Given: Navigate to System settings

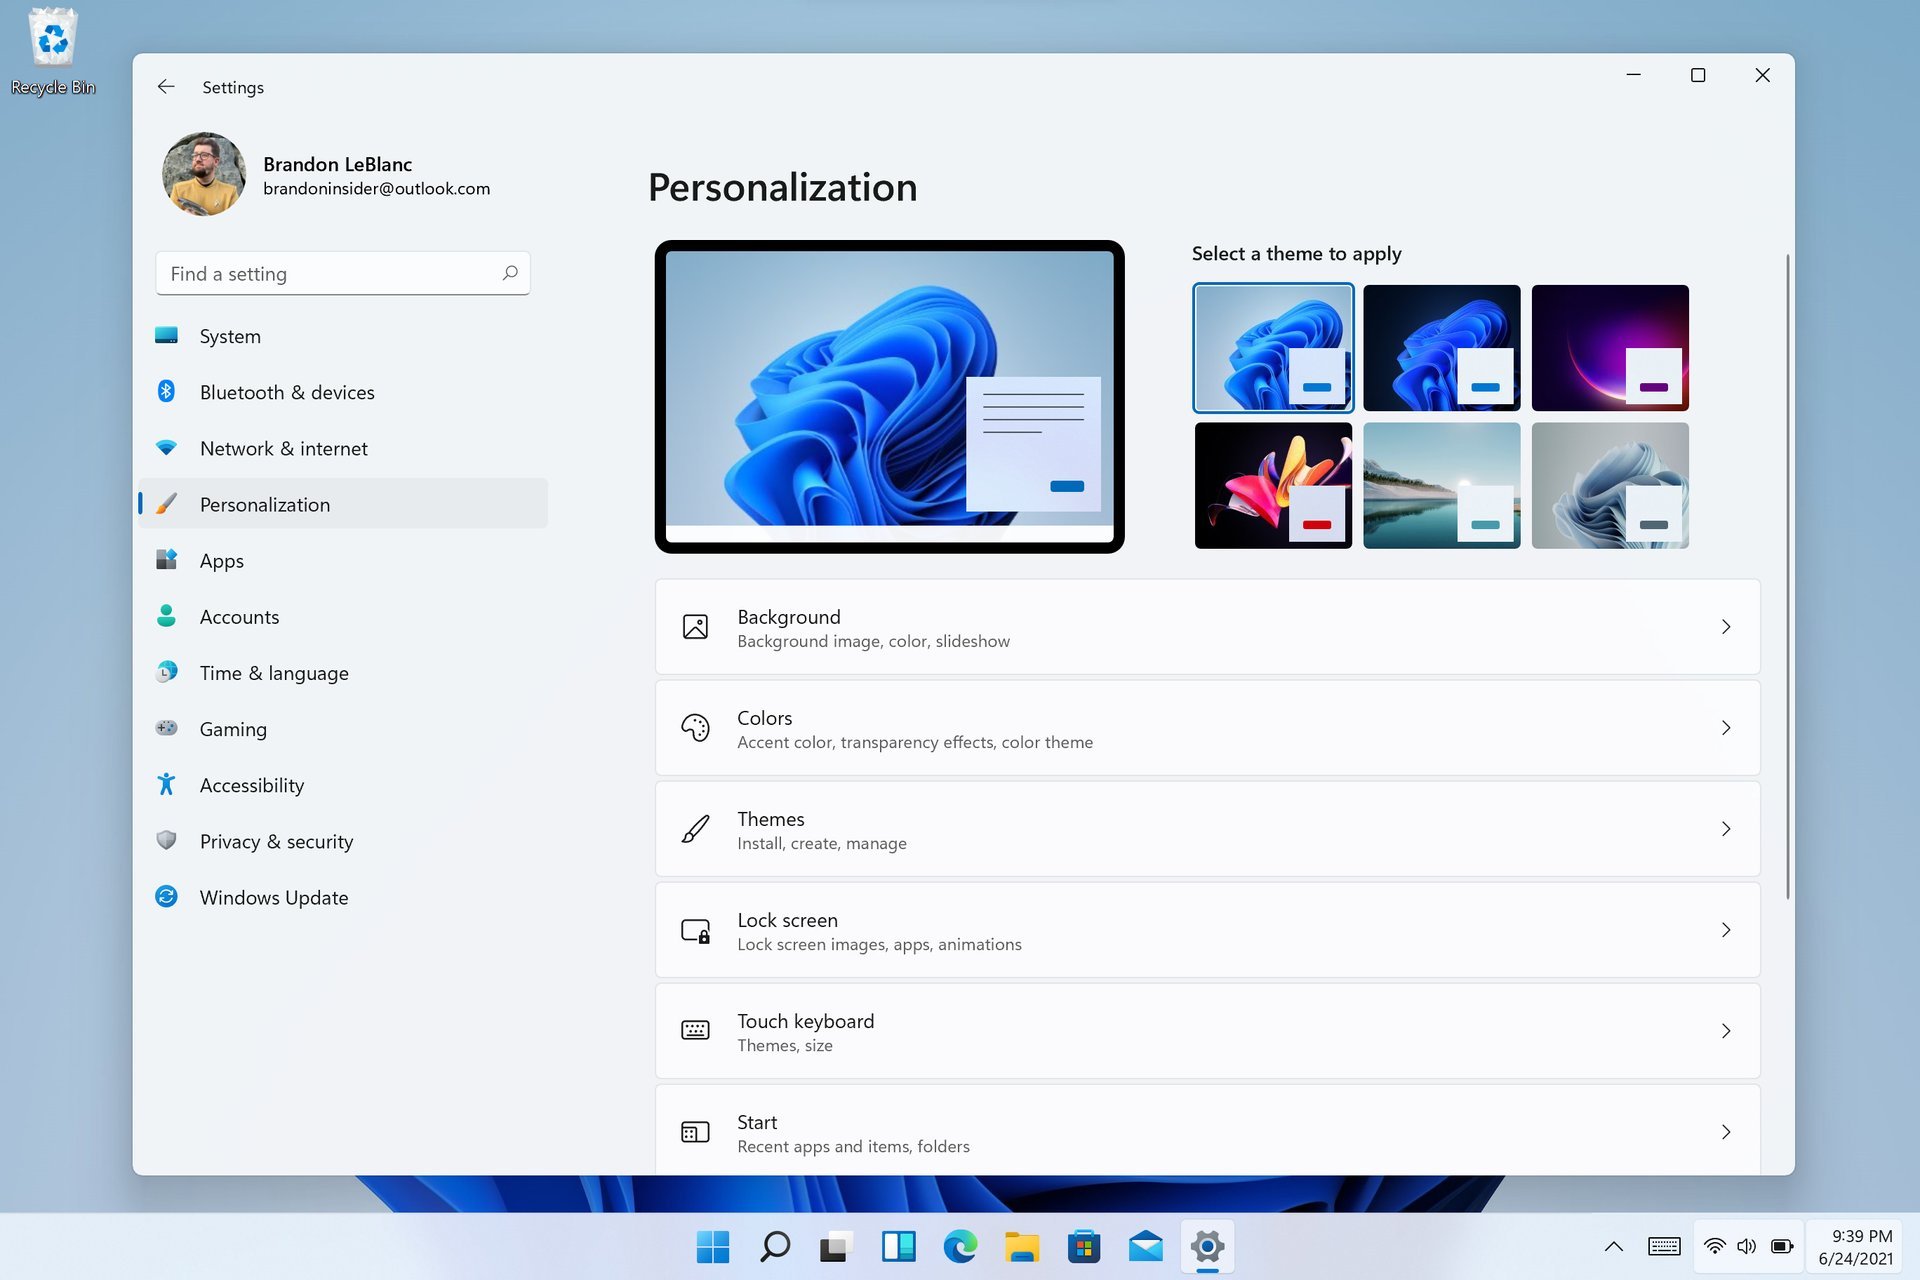Looking at the screenshot, I should tap(230, 336).
